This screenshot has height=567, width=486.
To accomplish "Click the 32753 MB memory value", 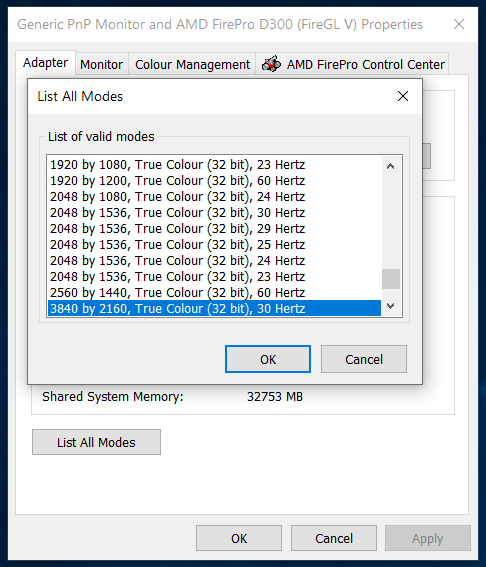I will click(275, 397).
